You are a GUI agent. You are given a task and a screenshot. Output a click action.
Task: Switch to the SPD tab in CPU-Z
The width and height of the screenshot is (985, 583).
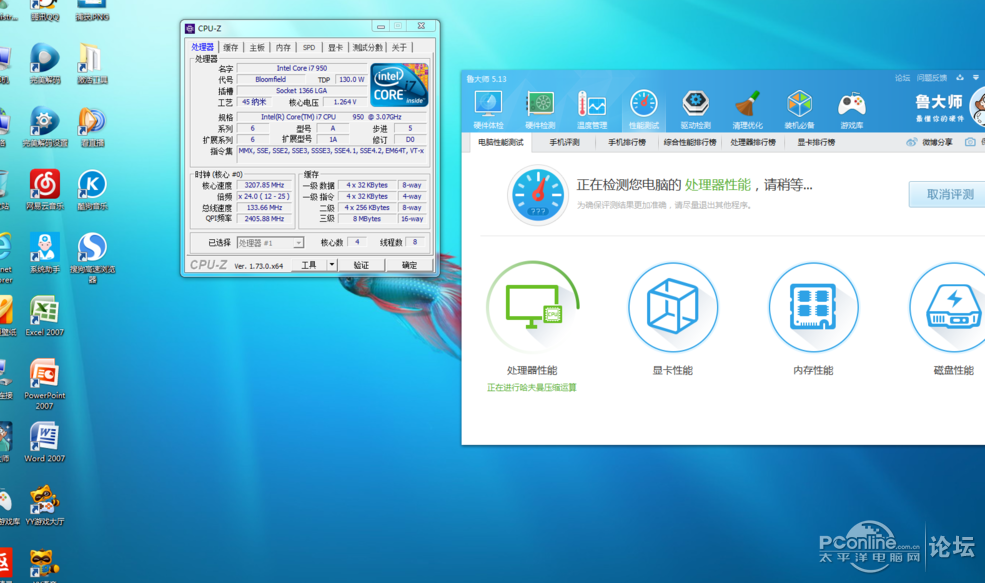click(309, 48)
